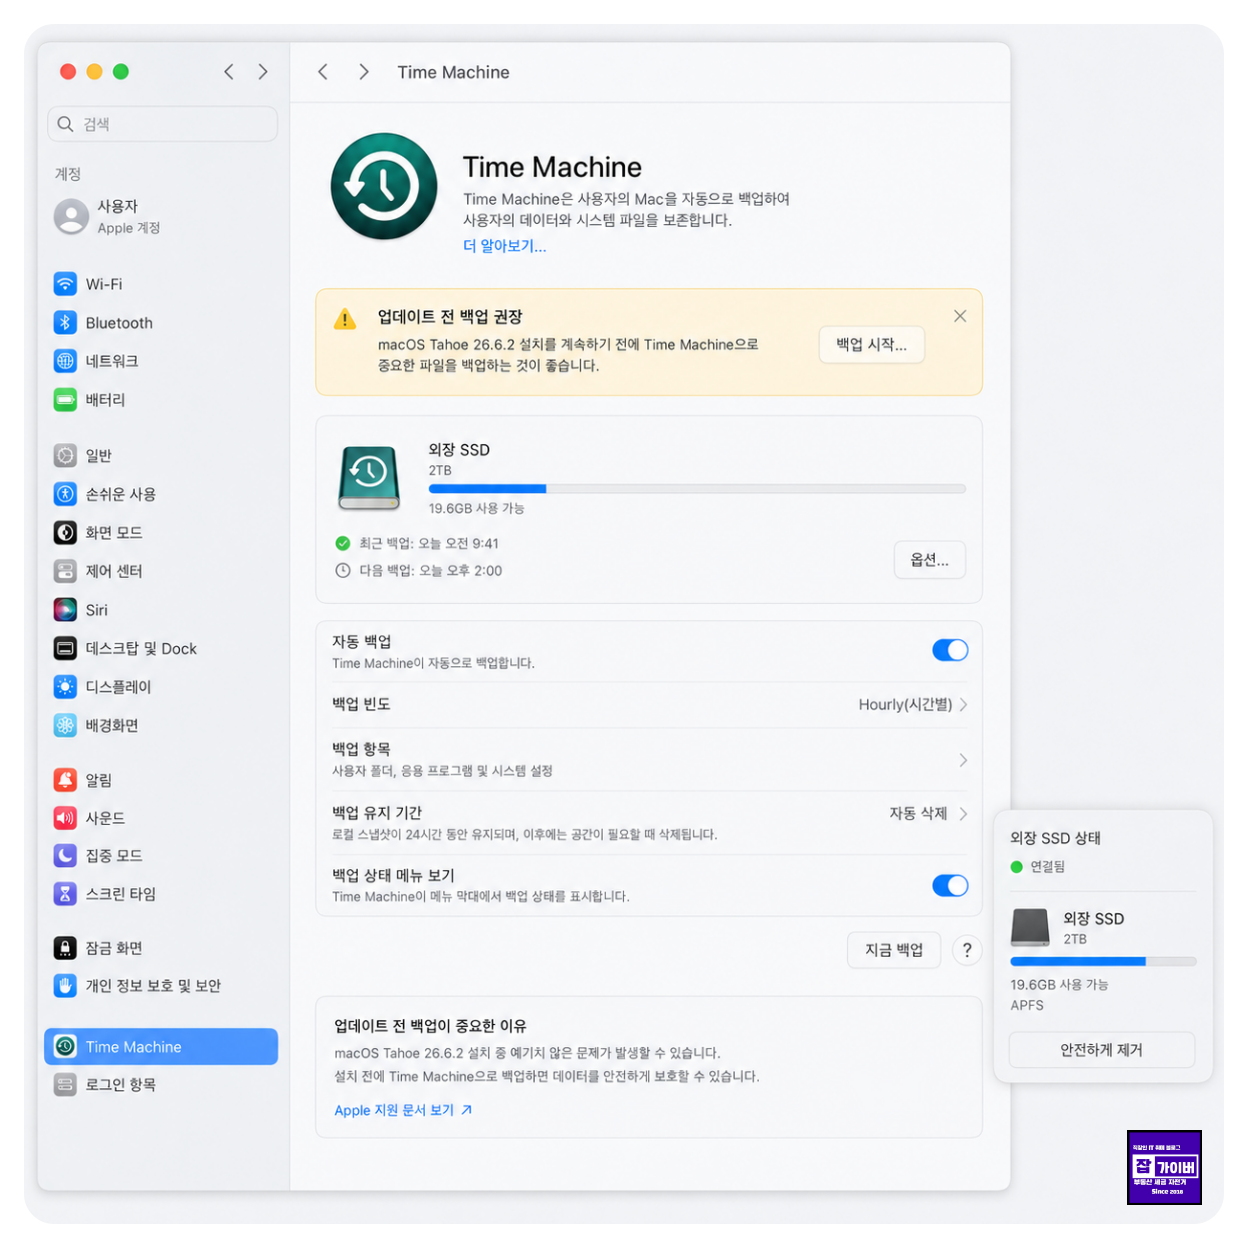Image resolution: width=1248 pixels, height=1248 pixels.
Task: Select the 데스크탑 및 Dock icon
Action: coord(65,649)
